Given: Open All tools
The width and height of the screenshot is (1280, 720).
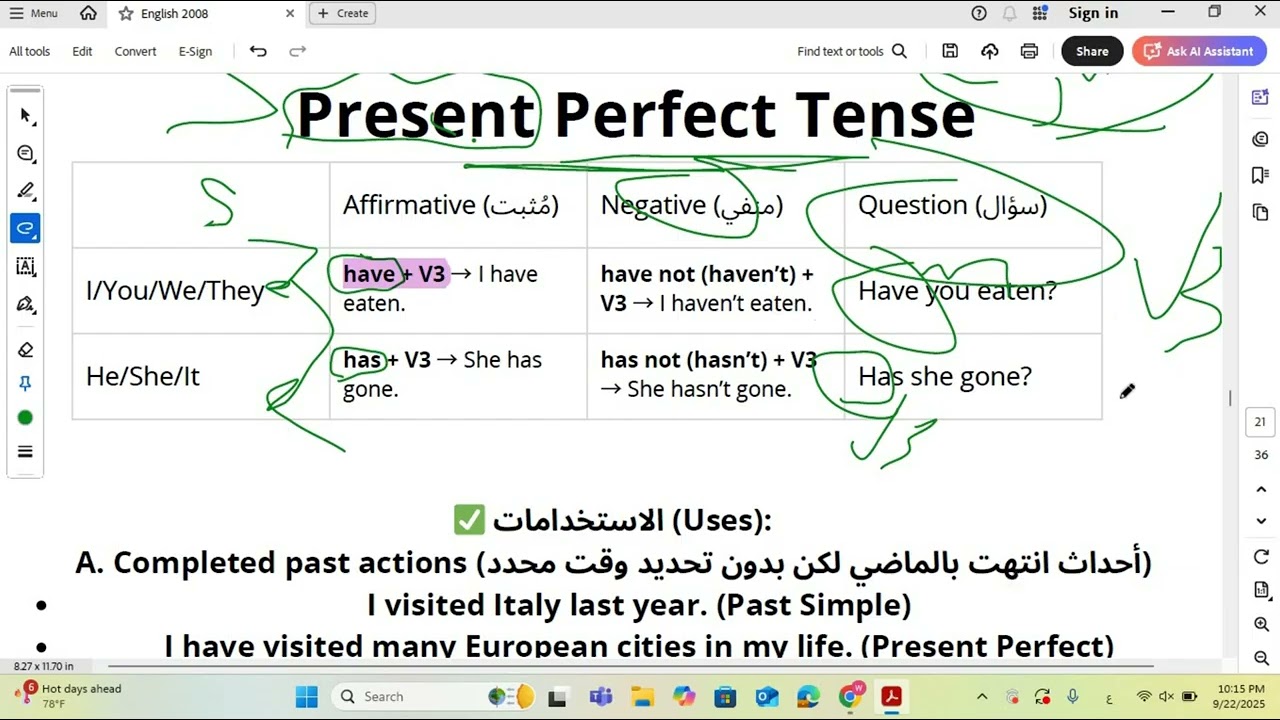Looking at the screenshot, I should click(x=30, y=51).
